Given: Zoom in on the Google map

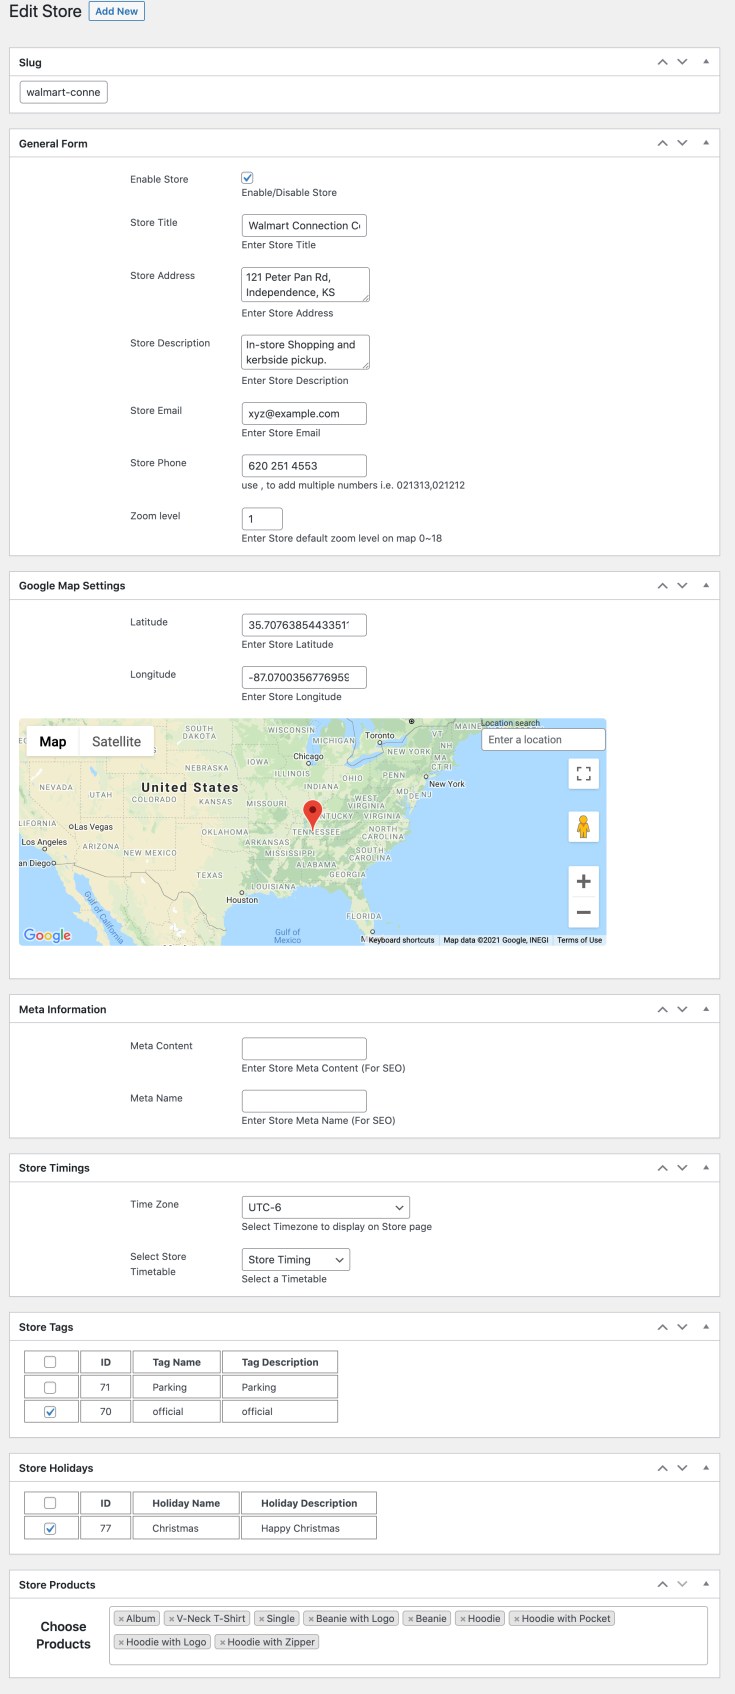Looking at the screenshot, I should (x=582, y=881).
